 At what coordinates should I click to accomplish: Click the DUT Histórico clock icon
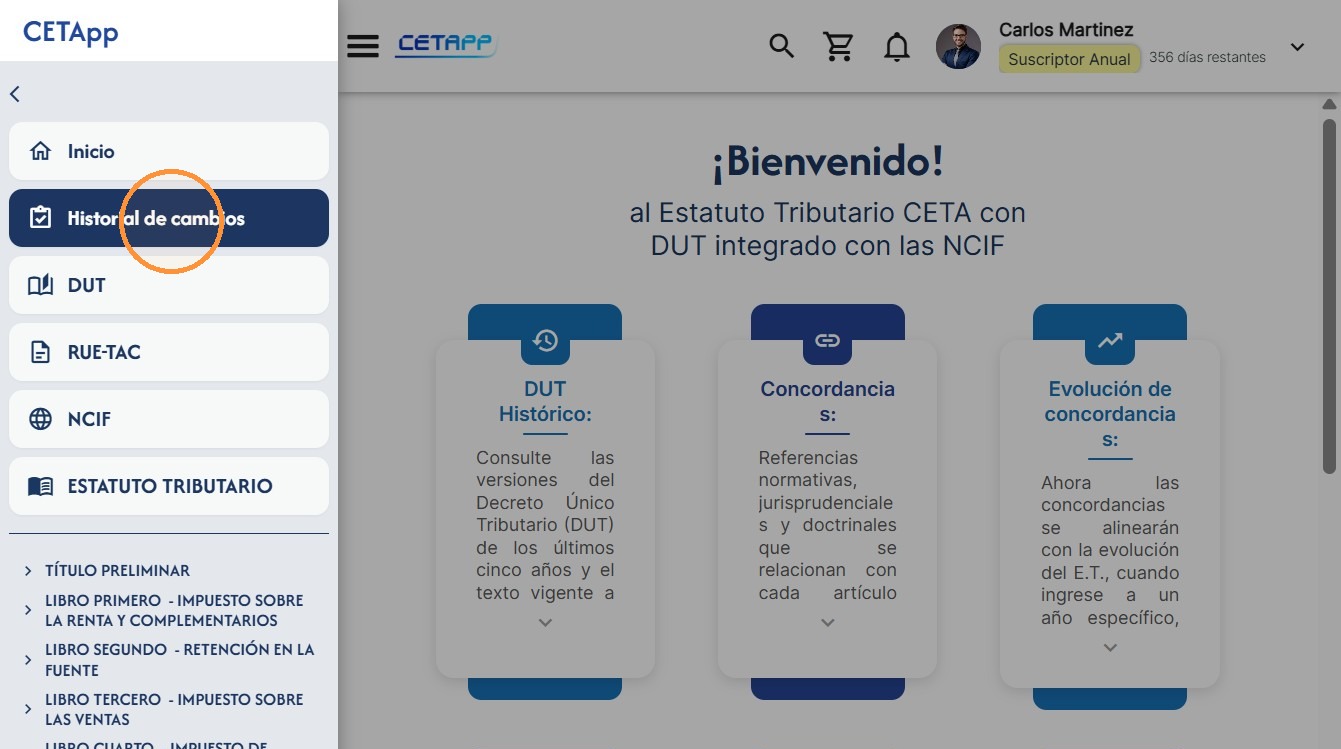tap(545, 341)
